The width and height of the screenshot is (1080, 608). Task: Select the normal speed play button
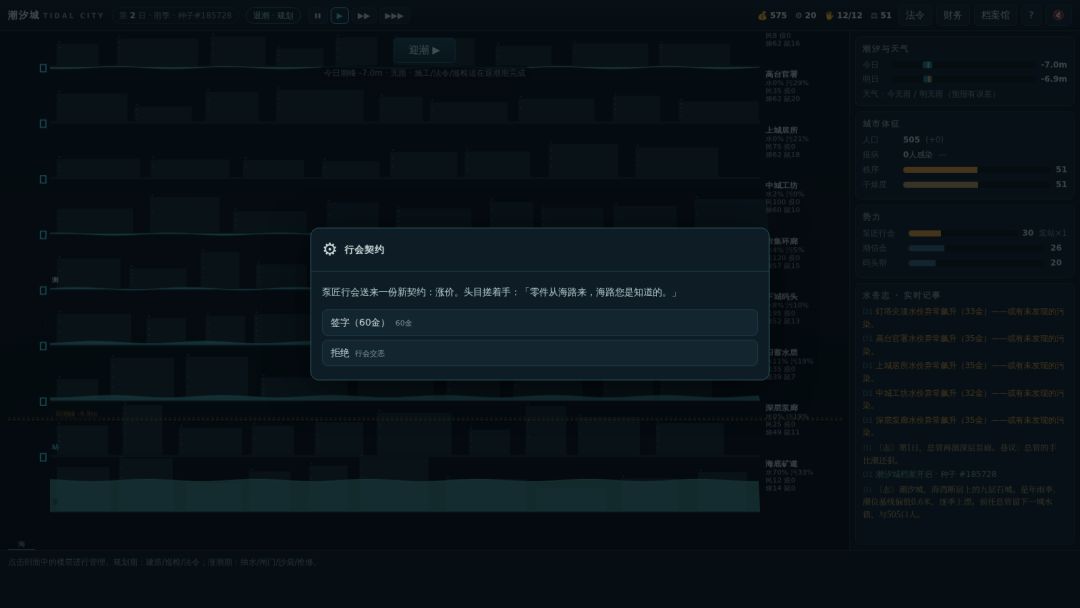coord(340,16)
